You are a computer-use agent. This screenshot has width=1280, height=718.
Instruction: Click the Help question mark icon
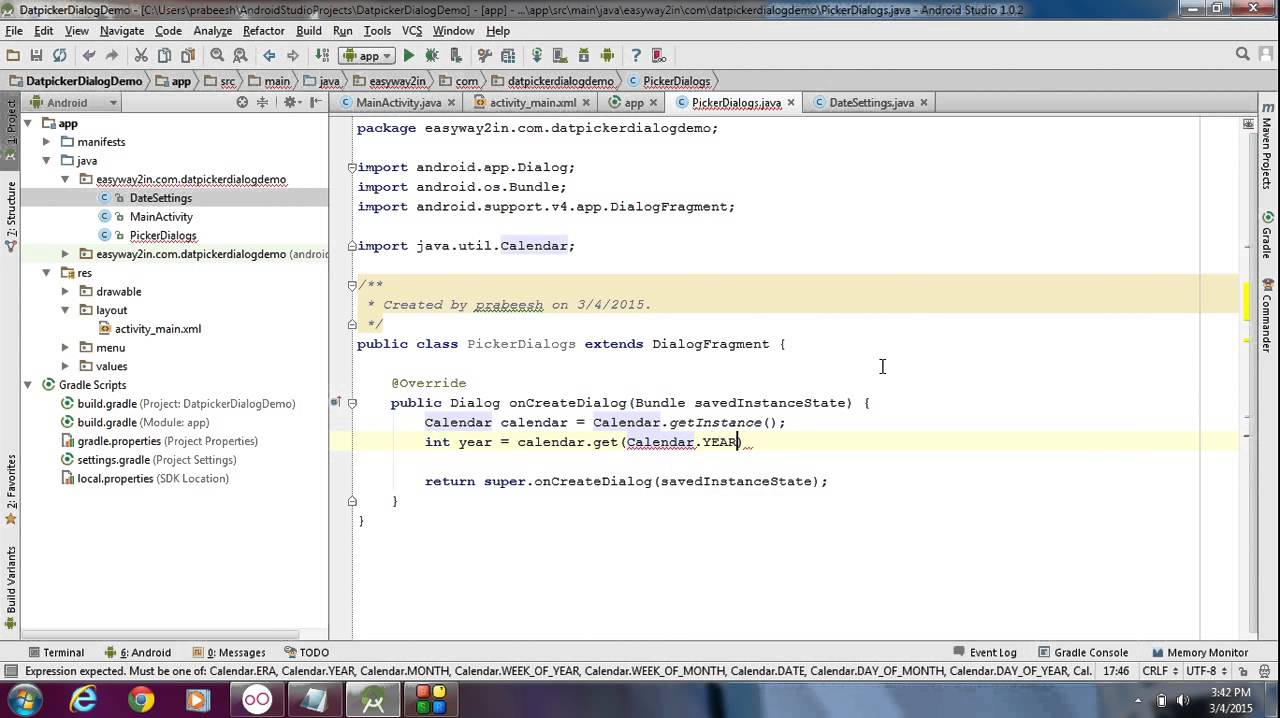tap(636, 56)
